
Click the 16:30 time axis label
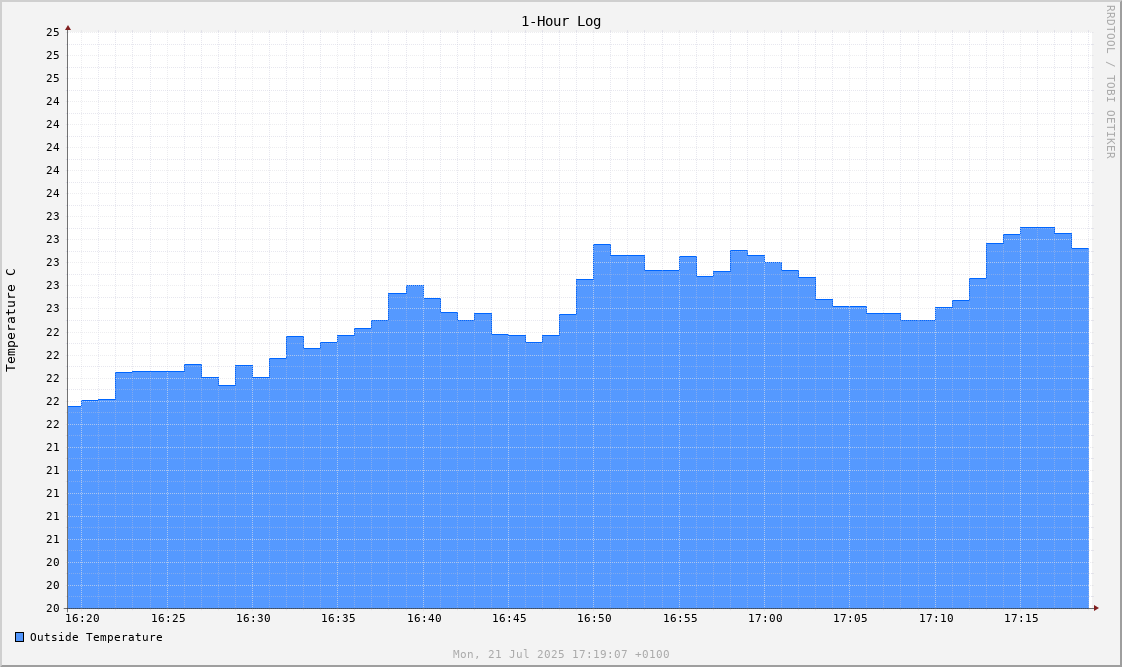coord(253,618)
